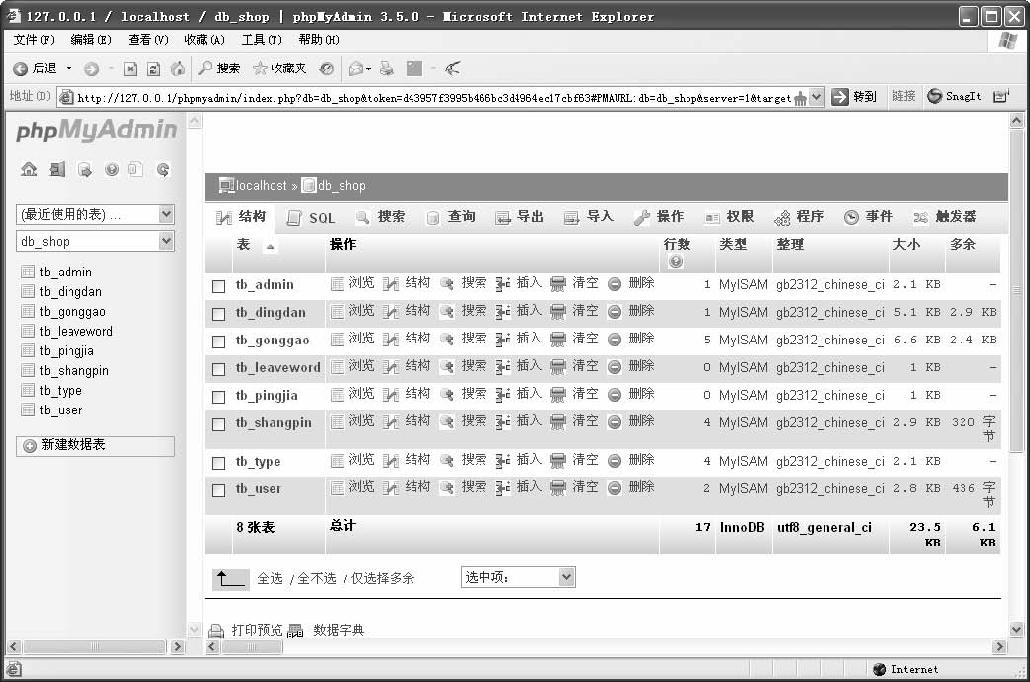The image size is (1030, 682).
Task: Sort by table name column header
Action: (x=244, y=244)
